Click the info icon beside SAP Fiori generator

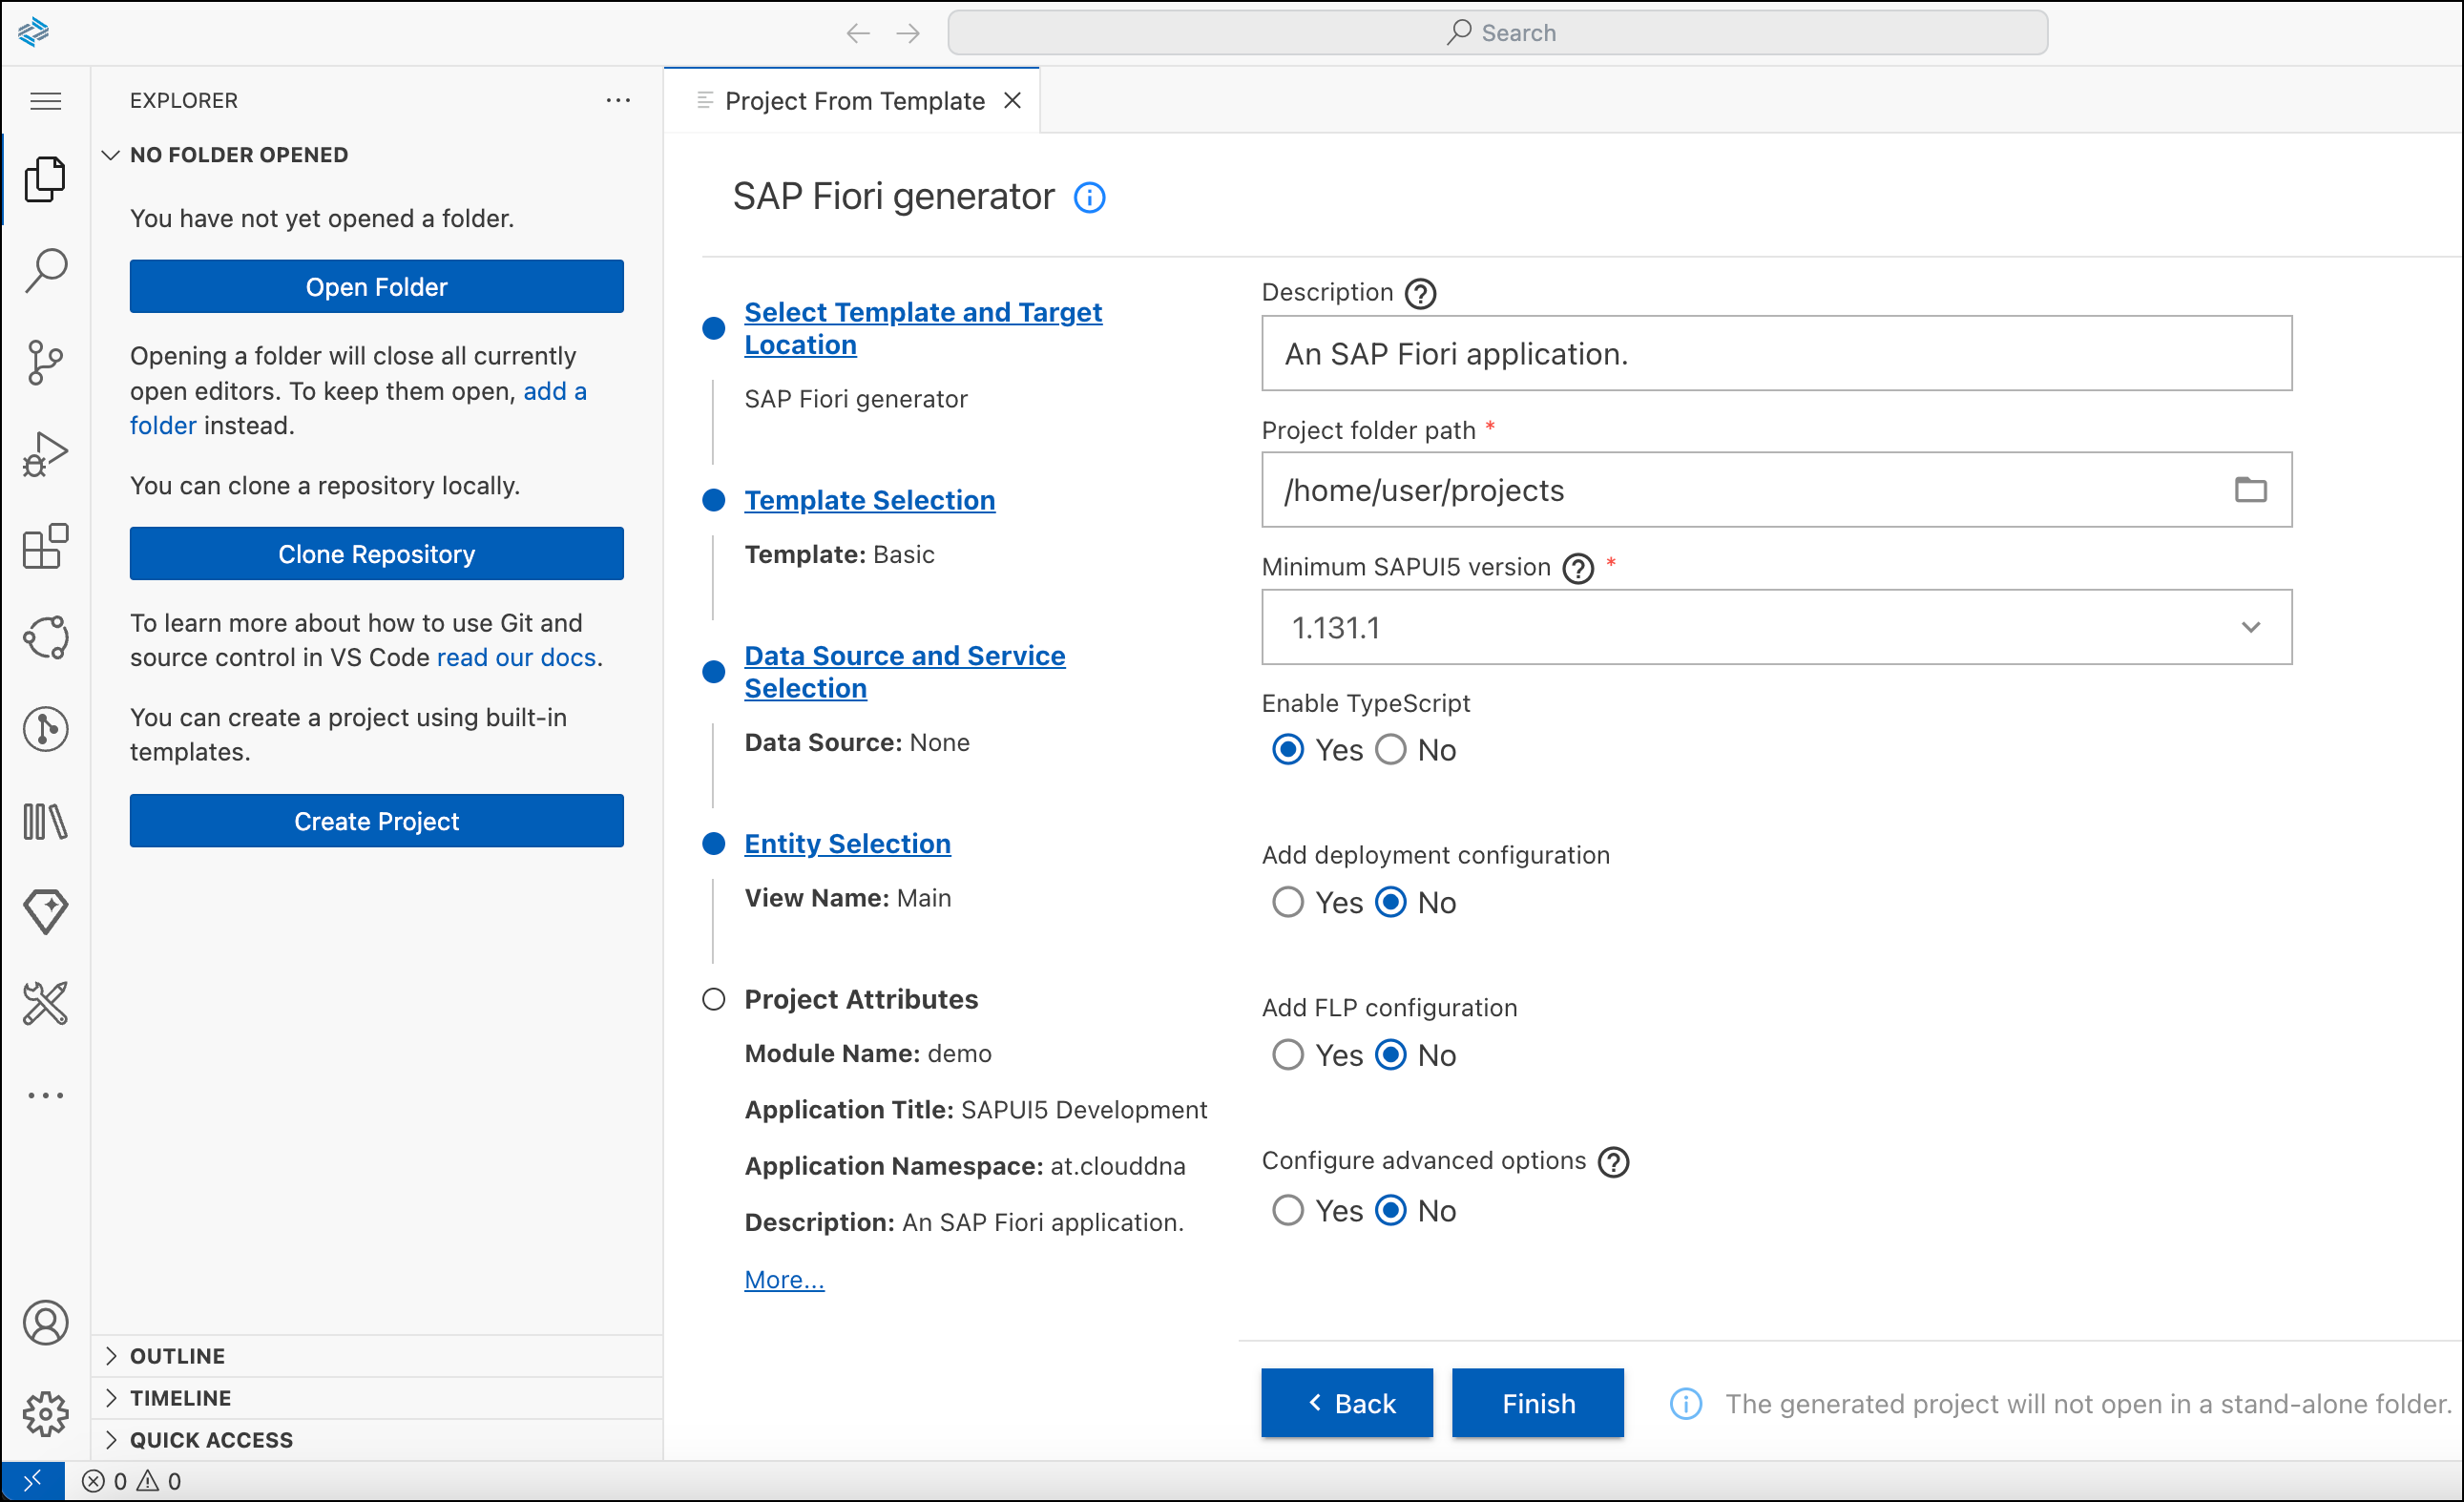[1089, 197]
